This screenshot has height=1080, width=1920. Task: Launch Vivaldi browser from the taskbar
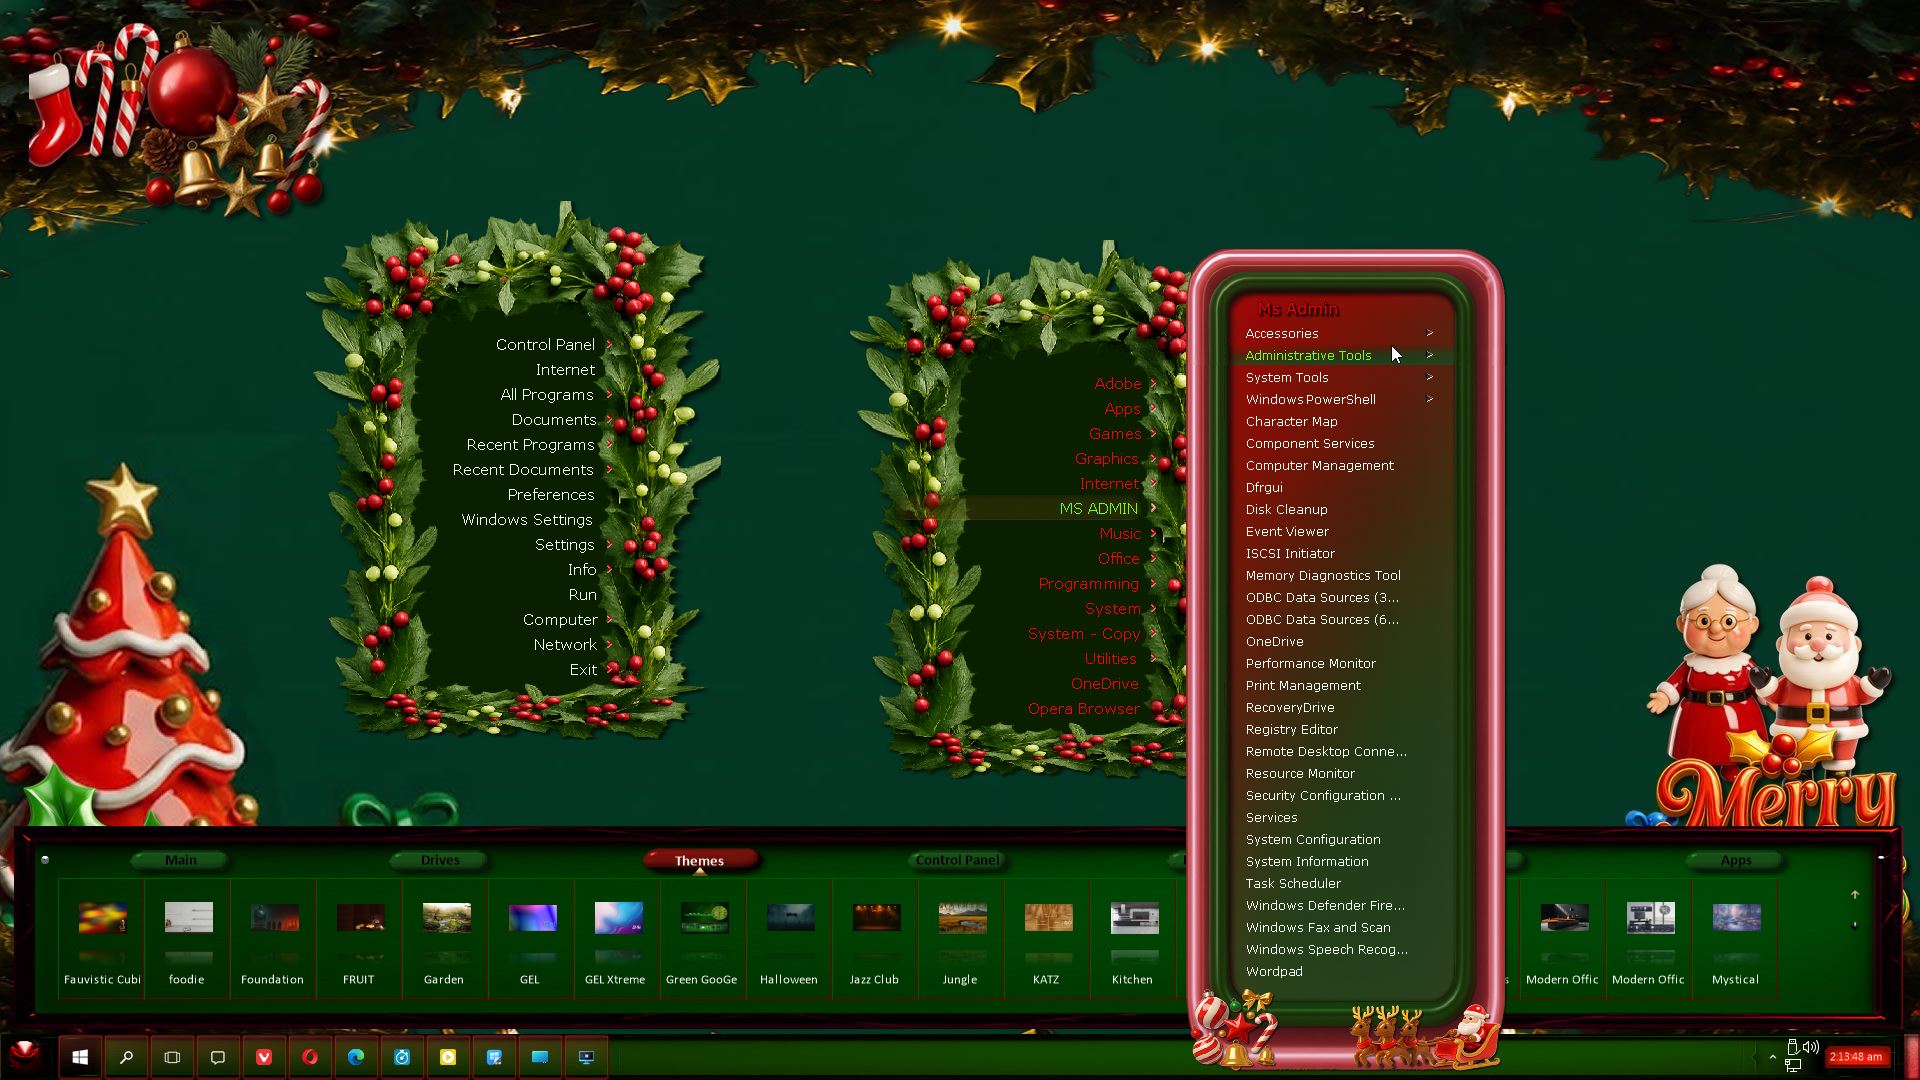pos(264,1057)
